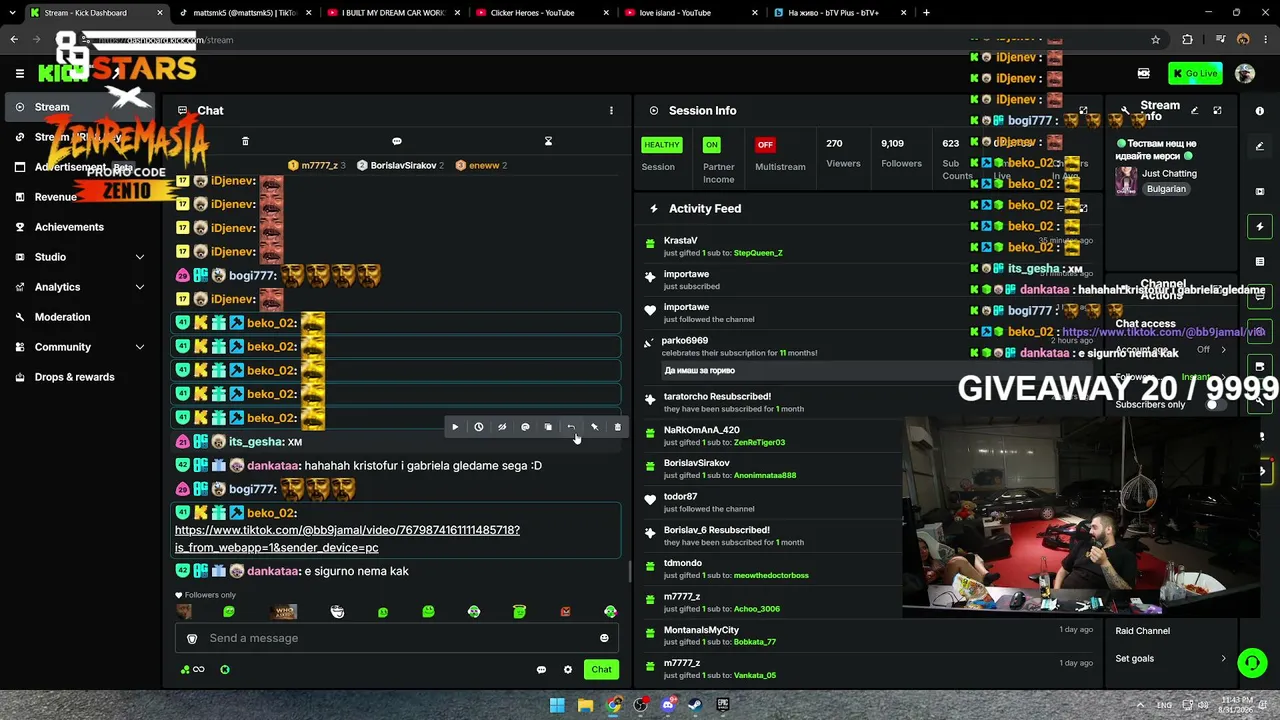Open the profile avatar menu
Image resolution: width=1280 pixels, height=720 pixels.
pyautogui.click(x=1245, y=73)
